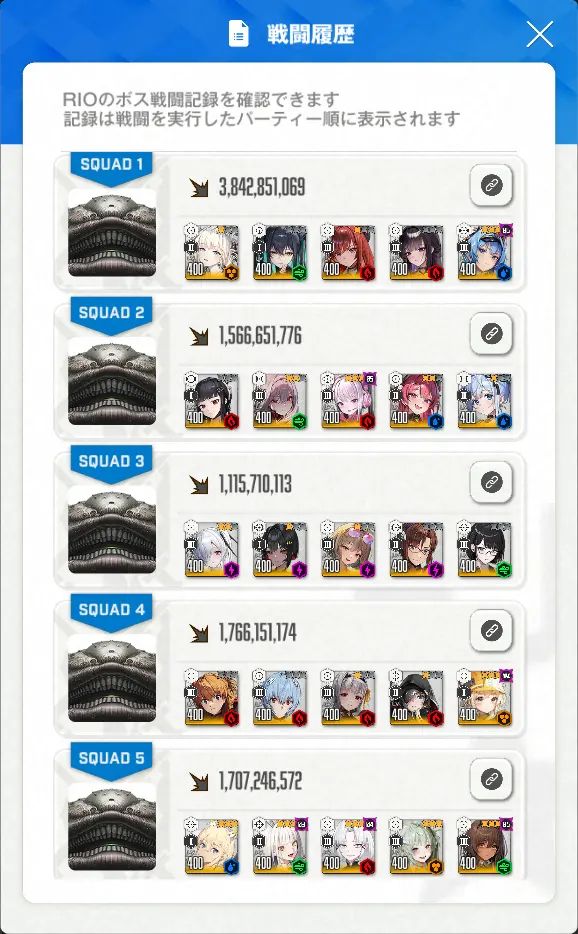Select Squad 3 boss thumbnail

point(112,530)
